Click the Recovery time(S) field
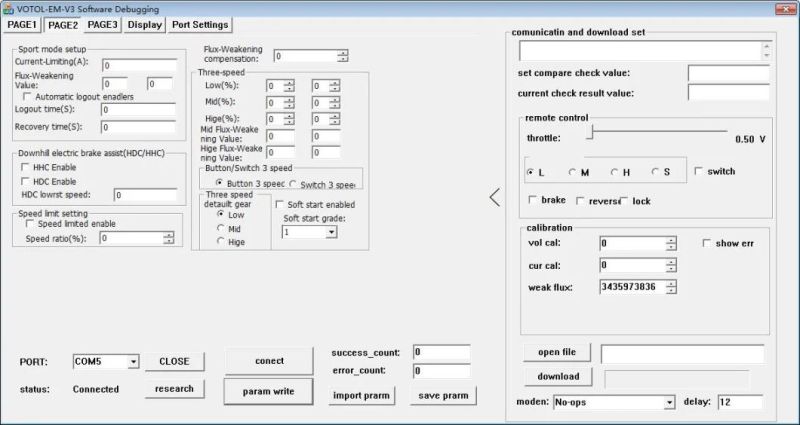800x425 pixels. coord(138,127)
